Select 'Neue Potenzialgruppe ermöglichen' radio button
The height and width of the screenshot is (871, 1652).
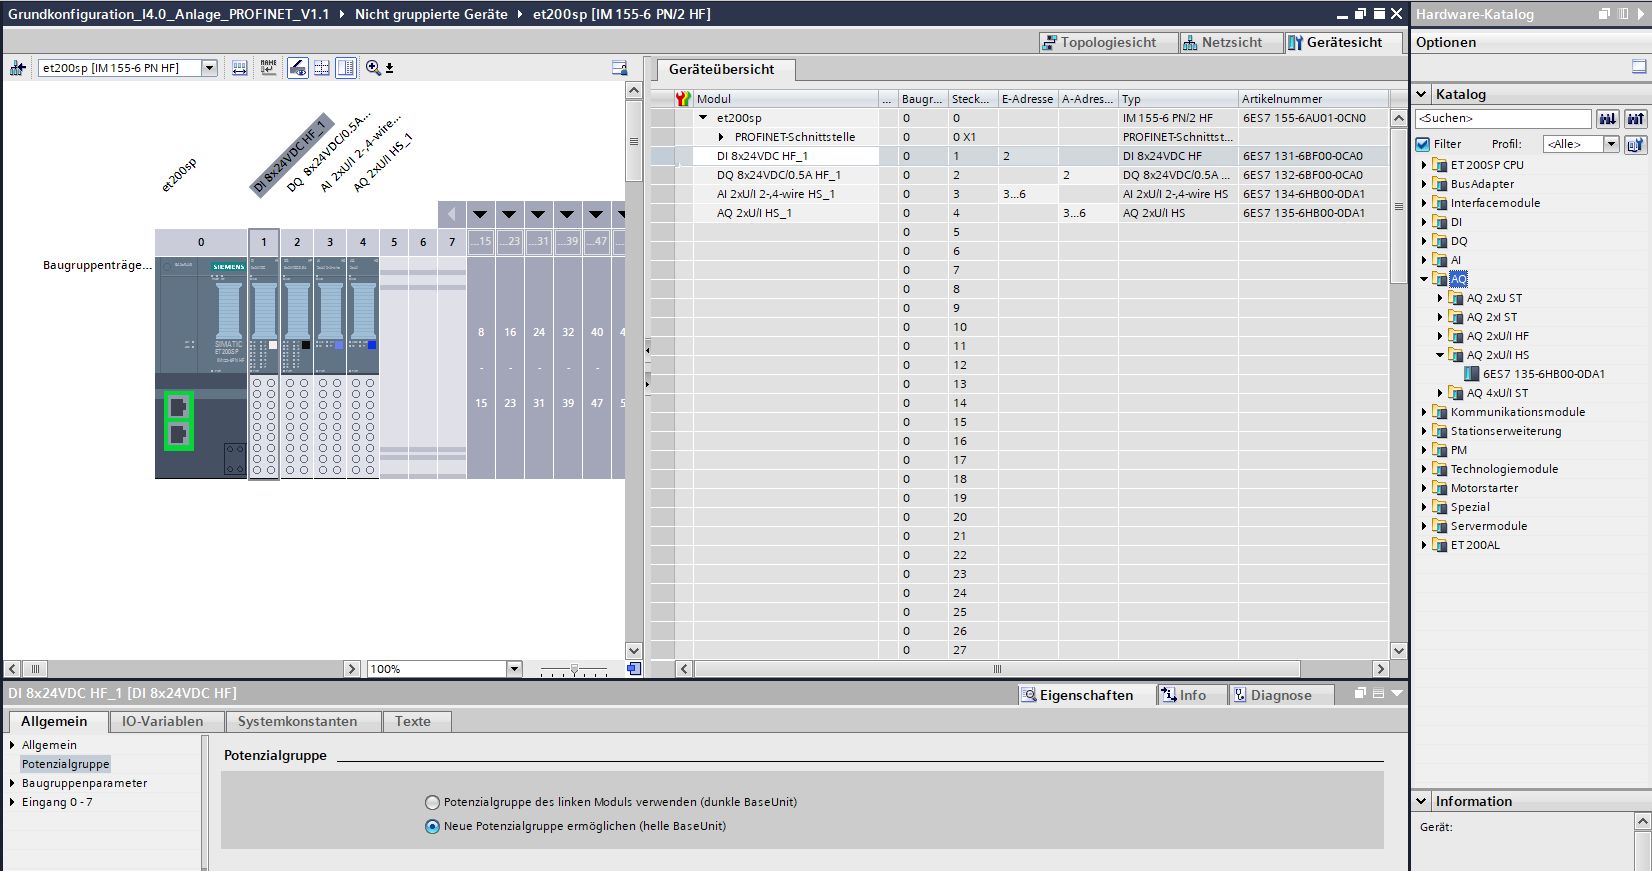click(x=433, y=827)
